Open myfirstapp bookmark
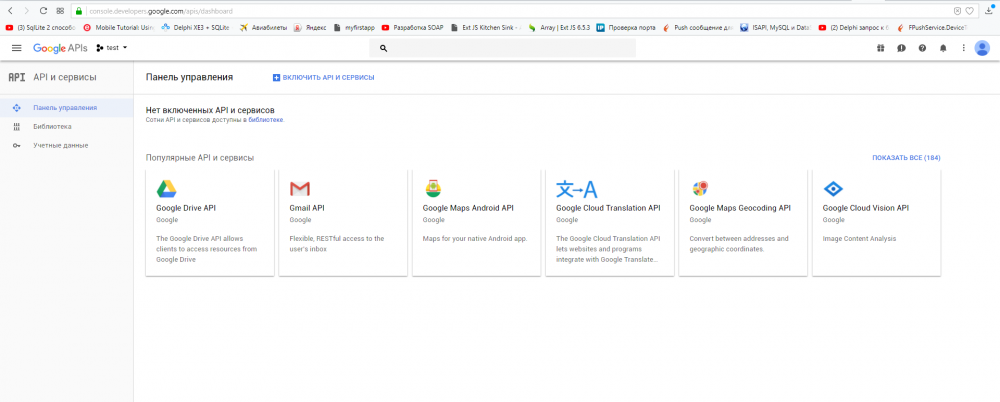 click(x=354, y=27)
